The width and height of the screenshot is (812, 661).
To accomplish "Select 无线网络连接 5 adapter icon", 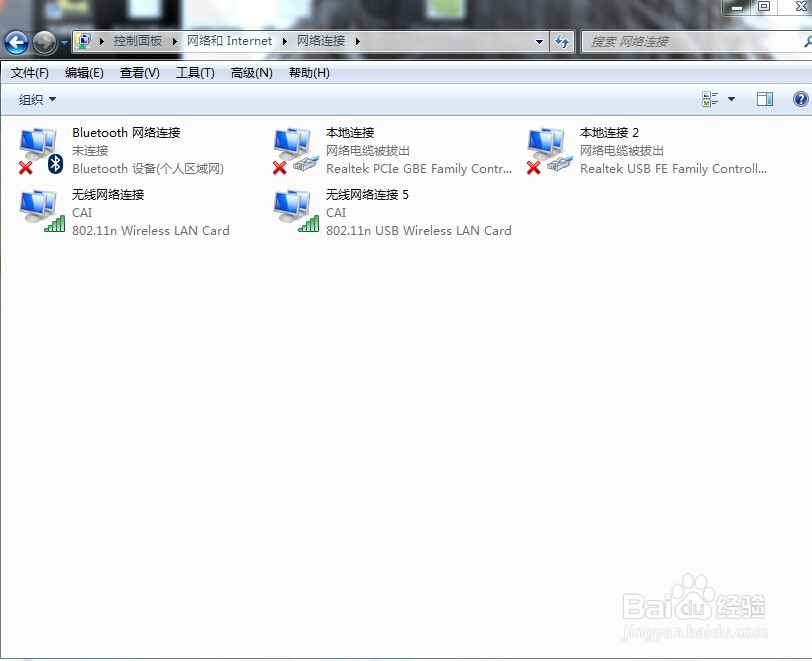I will tap(296, 212).
